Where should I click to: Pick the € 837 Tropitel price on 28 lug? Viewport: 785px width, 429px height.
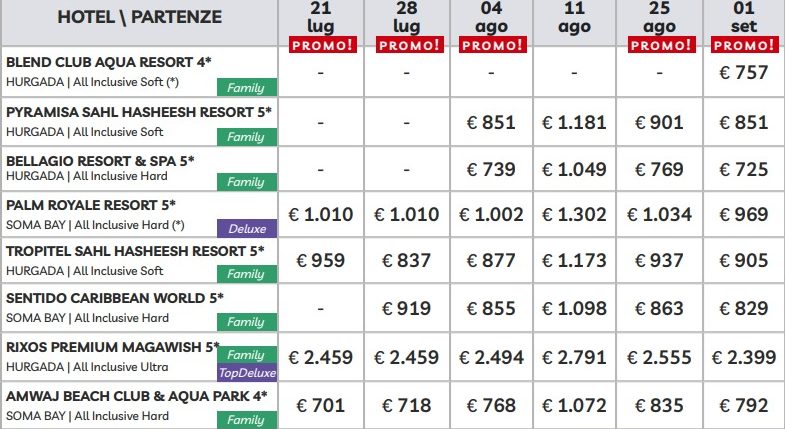click(x=406, y=260)
